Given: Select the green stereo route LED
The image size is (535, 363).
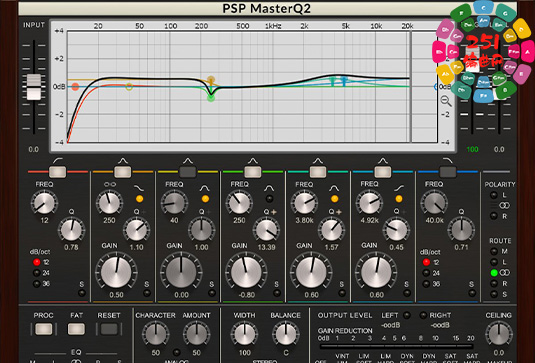Looking at the screenshot, I should 494,273.
